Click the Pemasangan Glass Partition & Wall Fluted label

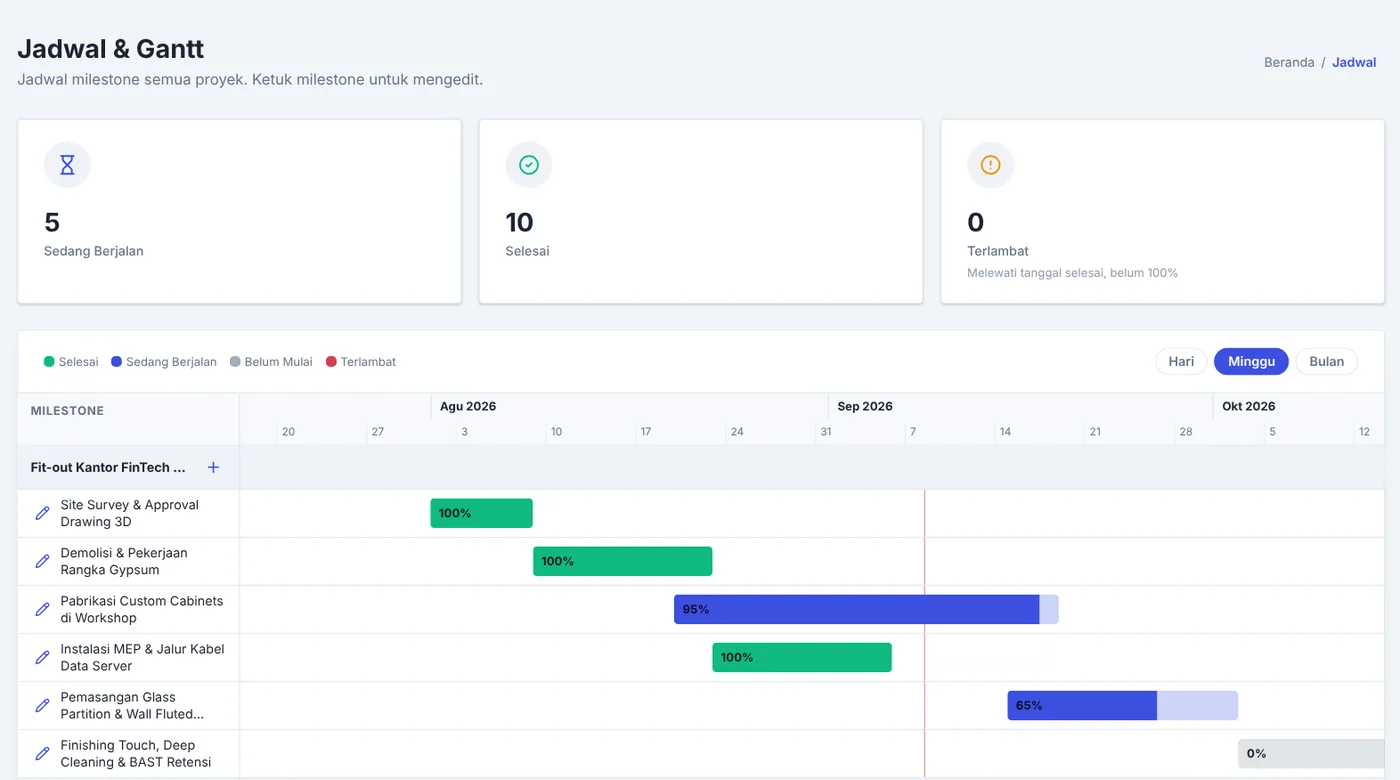(132, 705)
